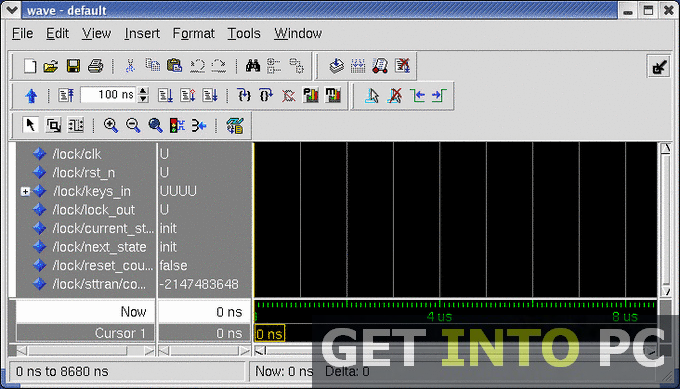
Task: Click the collapse tree icon right of the expand-all icon
Action: pyautogui.click(x=297, y=66)
